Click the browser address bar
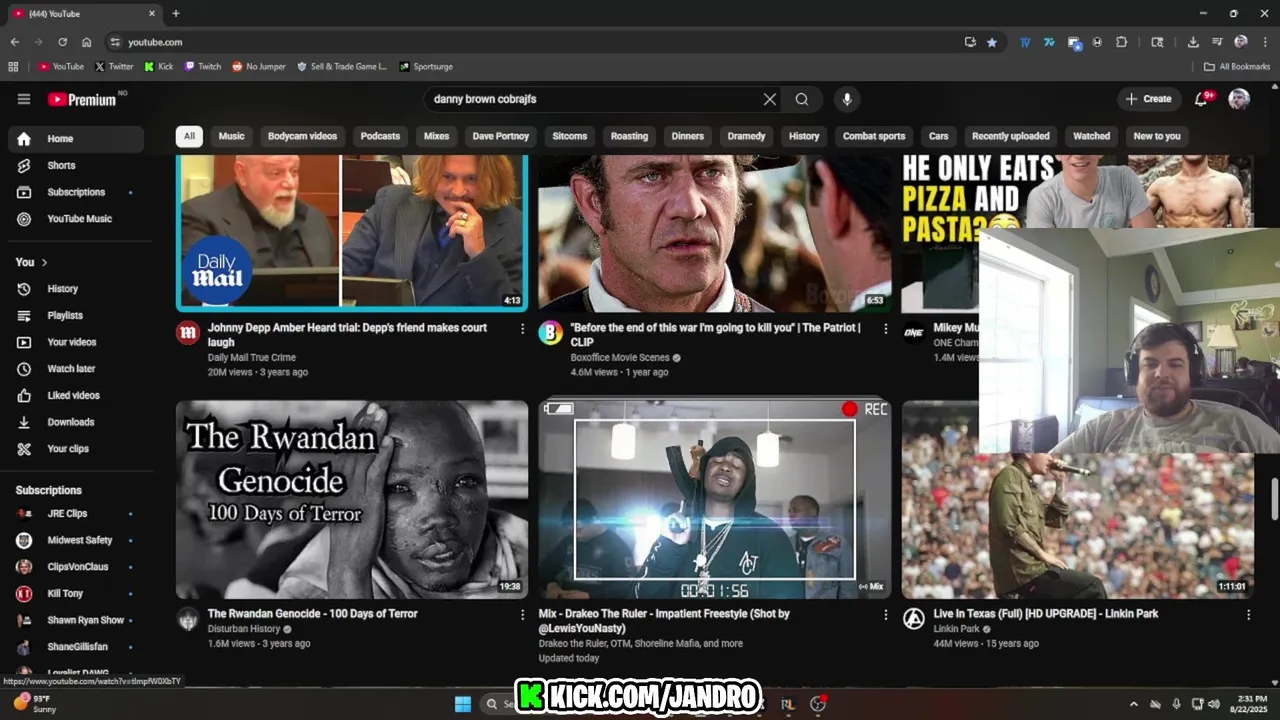Image resolution: width=1280 pixels, height=720 pixels. pyautogui.click(x=540, y=42)
